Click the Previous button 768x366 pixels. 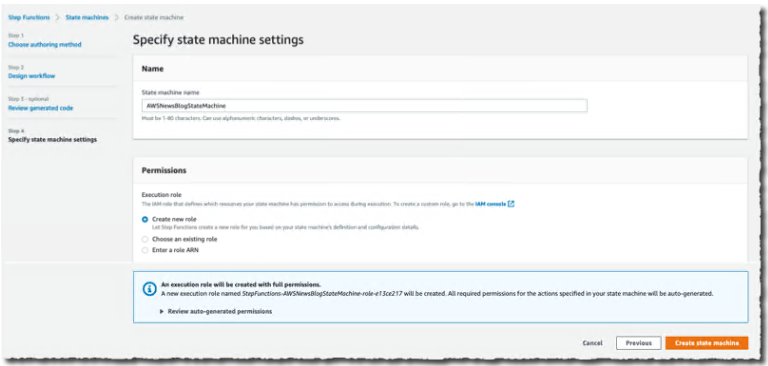(639, 343)
